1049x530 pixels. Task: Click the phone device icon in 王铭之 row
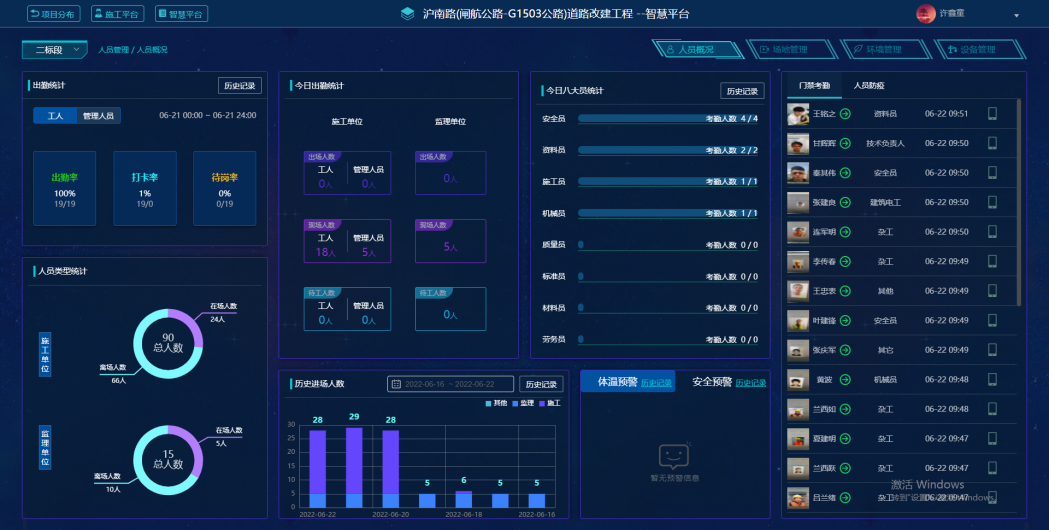(992, 114)
